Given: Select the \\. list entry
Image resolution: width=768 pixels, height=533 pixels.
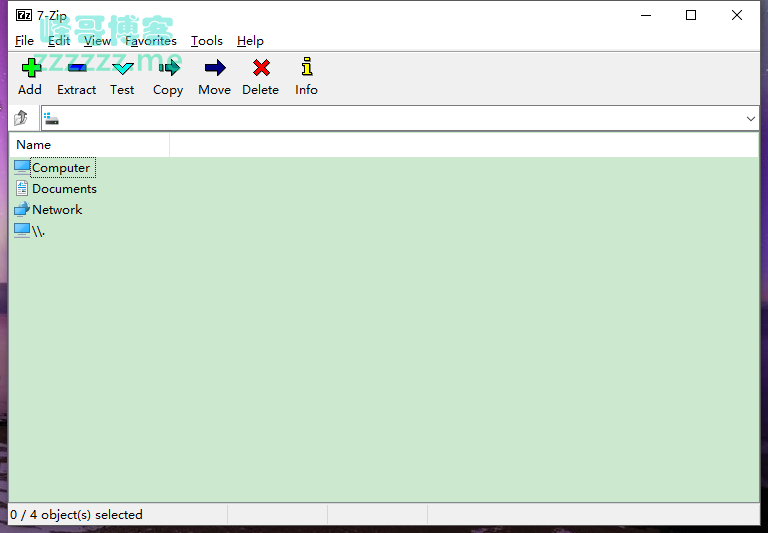Looking at the screenshot, I should coord(38,231).
